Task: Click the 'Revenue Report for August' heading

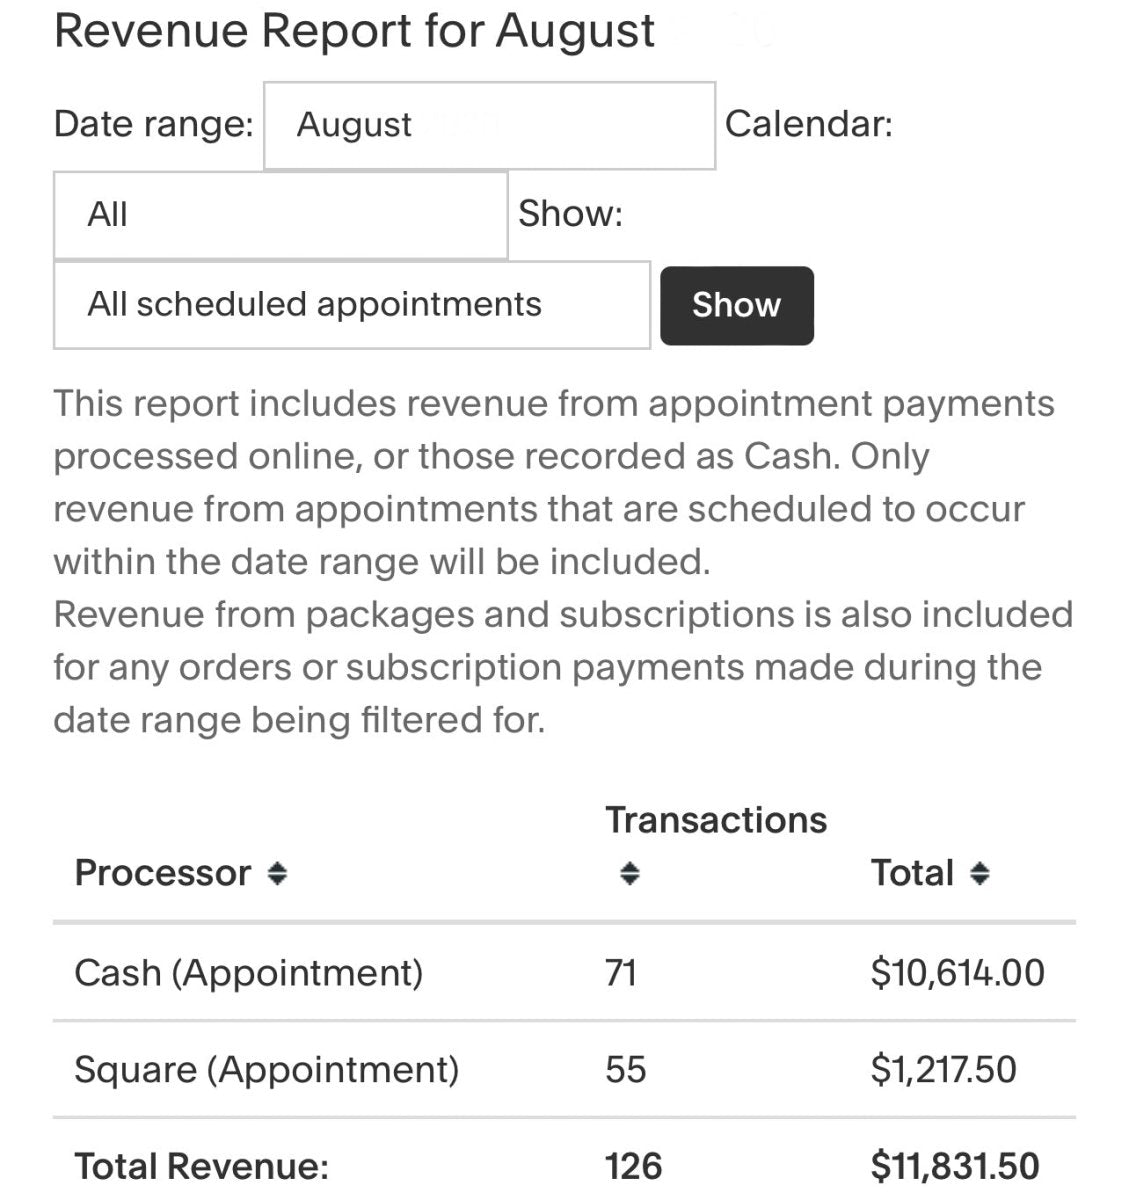Action: [x=354, y=31]
